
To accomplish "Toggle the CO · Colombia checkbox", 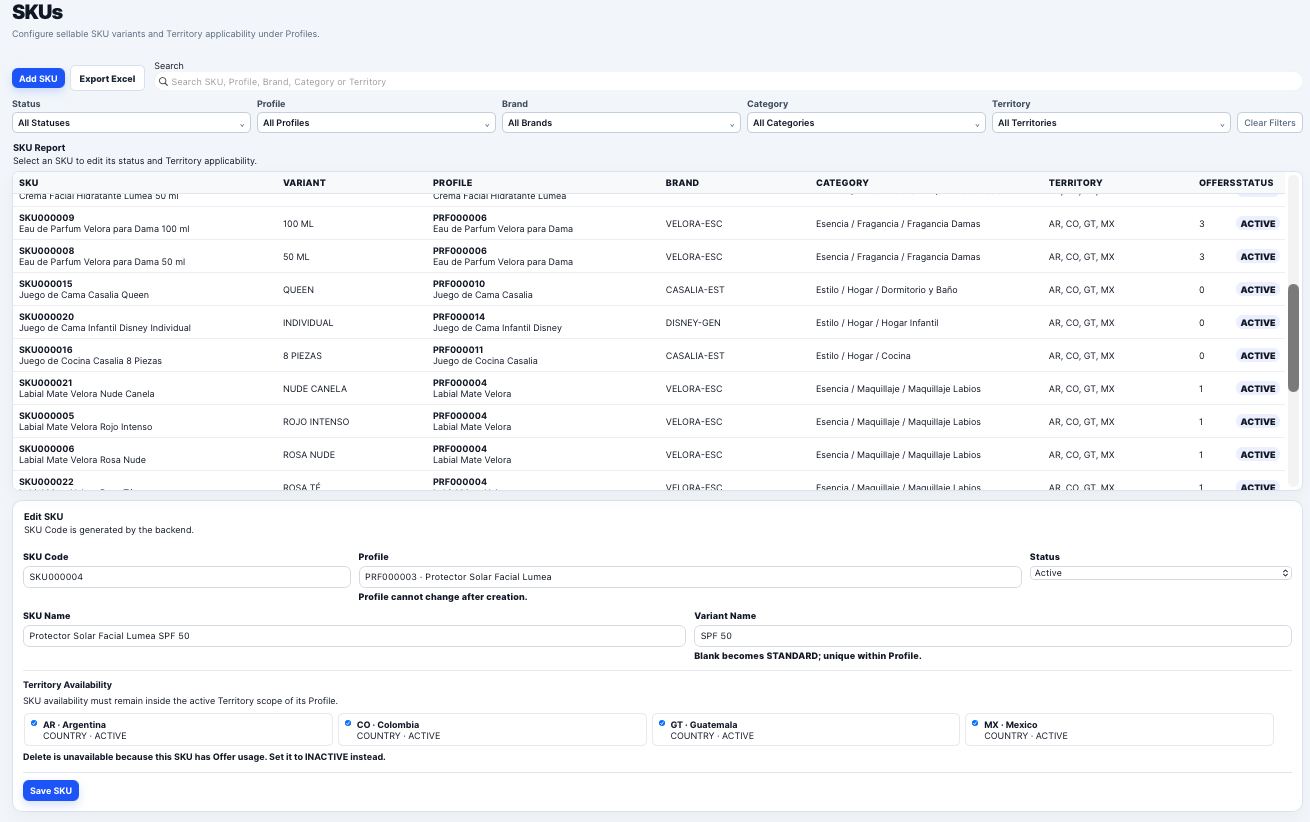I will [348, 722].
